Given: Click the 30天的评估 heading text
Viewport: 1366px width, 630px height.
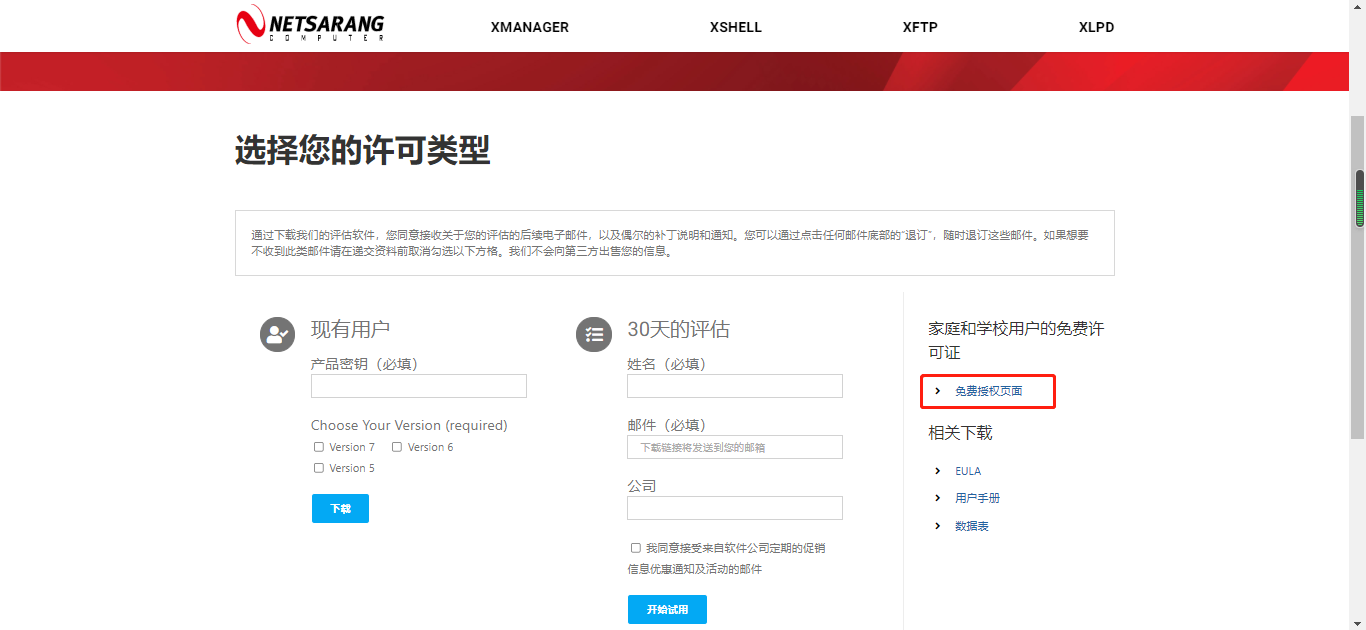Looking at the screenshot, I should pyautogui.click(x=678, y=329).
